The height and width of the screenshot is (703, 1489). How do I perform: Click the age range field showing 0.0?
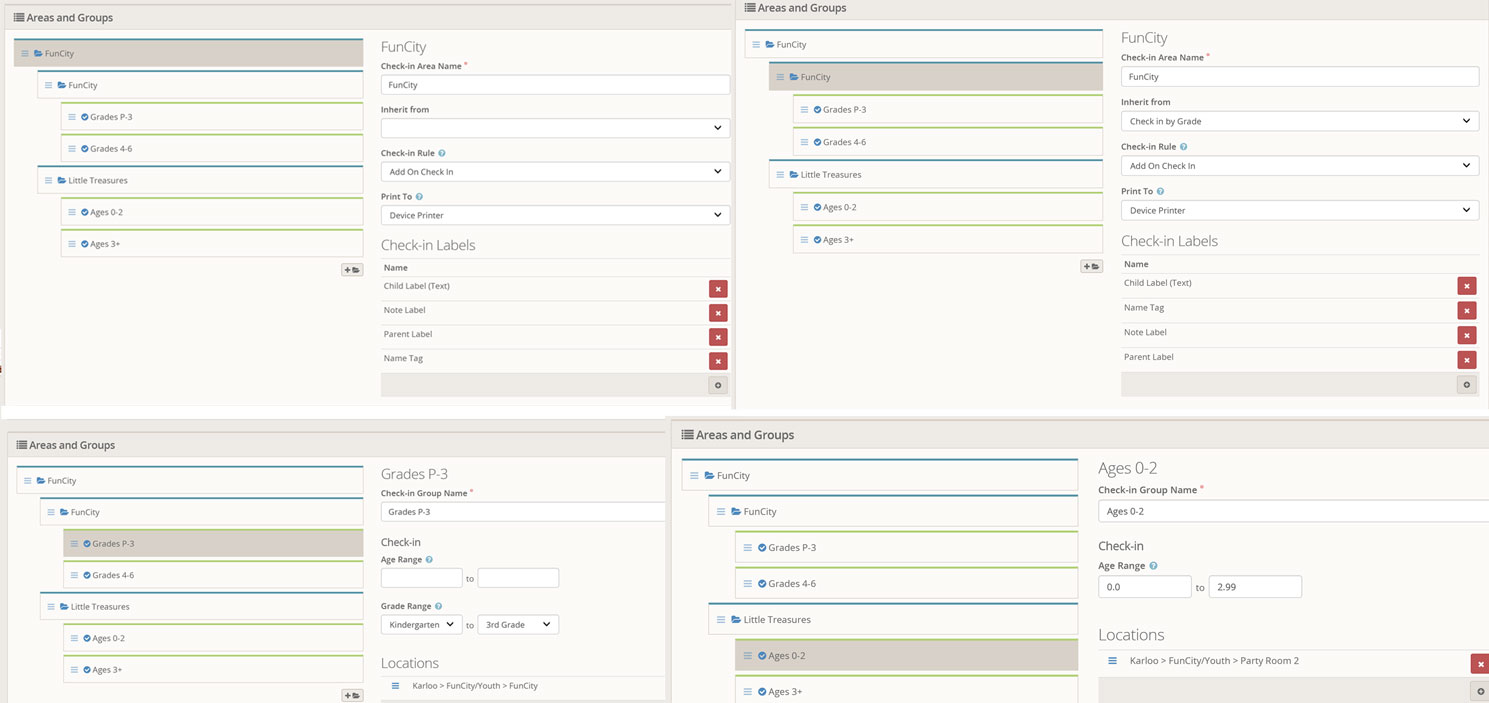tap(1144, 587)
